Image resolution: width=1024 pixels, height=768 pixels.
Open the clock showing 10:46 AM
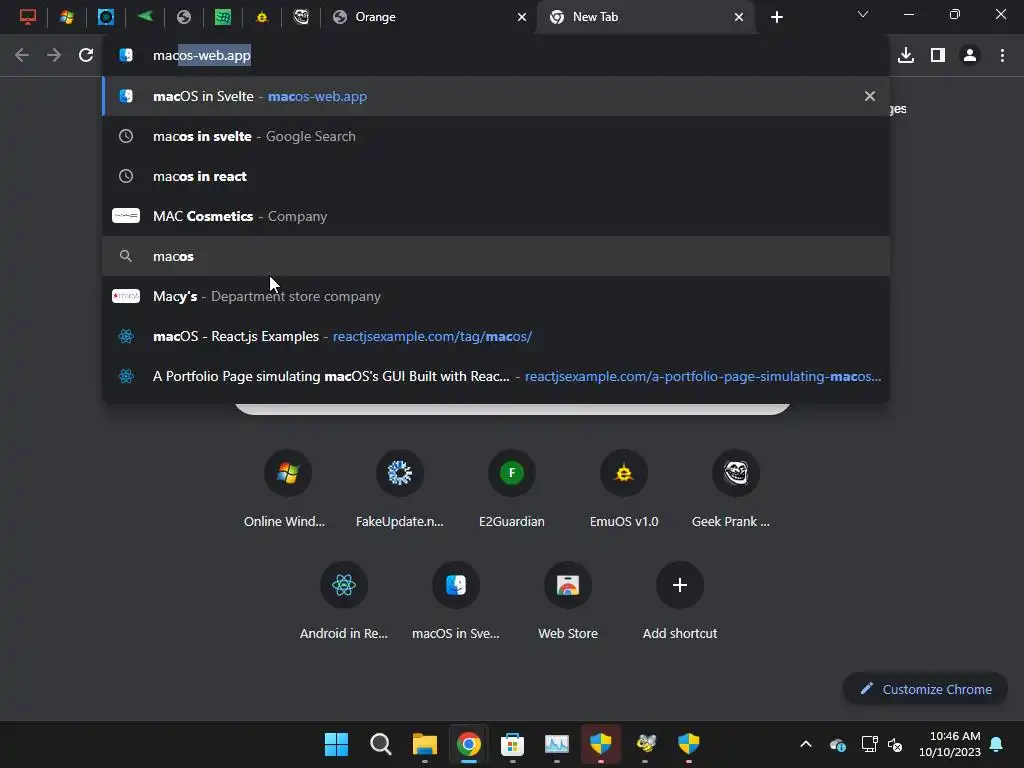tap(950, 744)
